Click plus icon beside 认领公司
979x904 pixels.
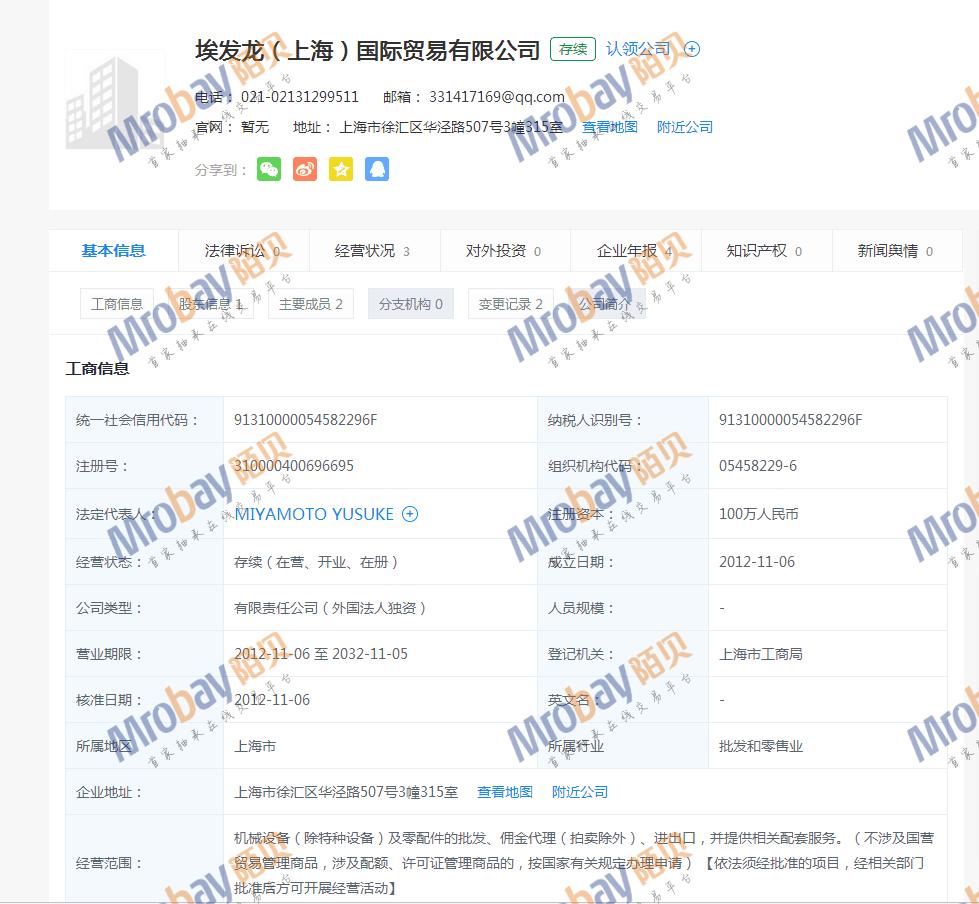click(x=692, y=49)
